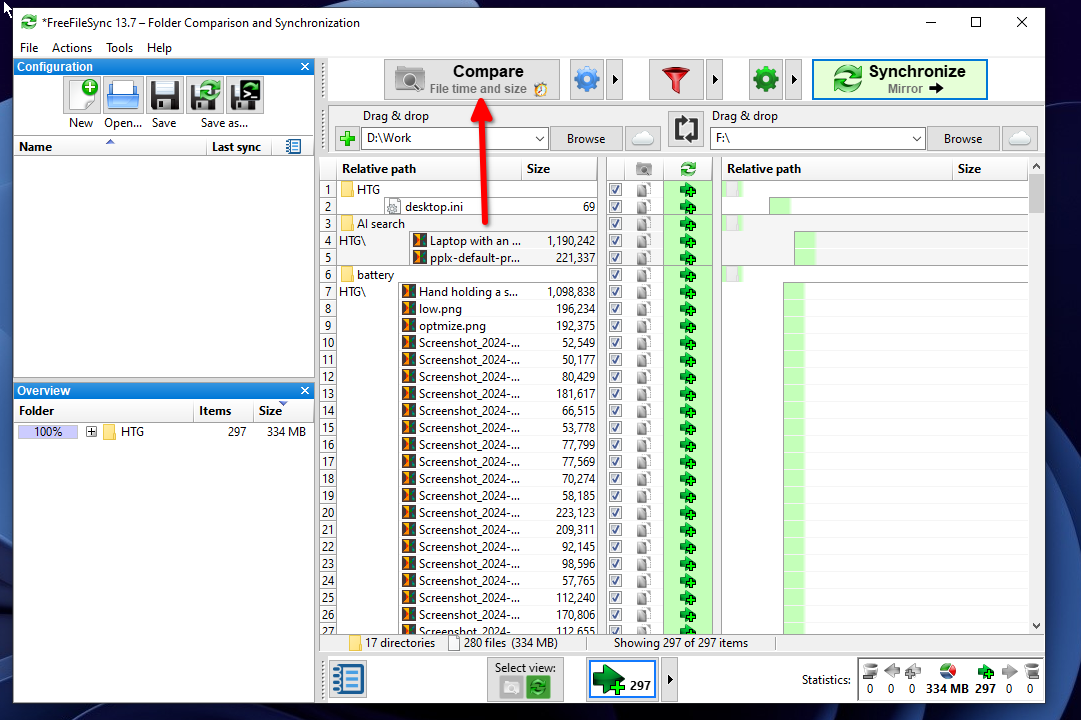Uncheck the battery folder row checkbox
1081x720 pixels.
tap(616, 274)
